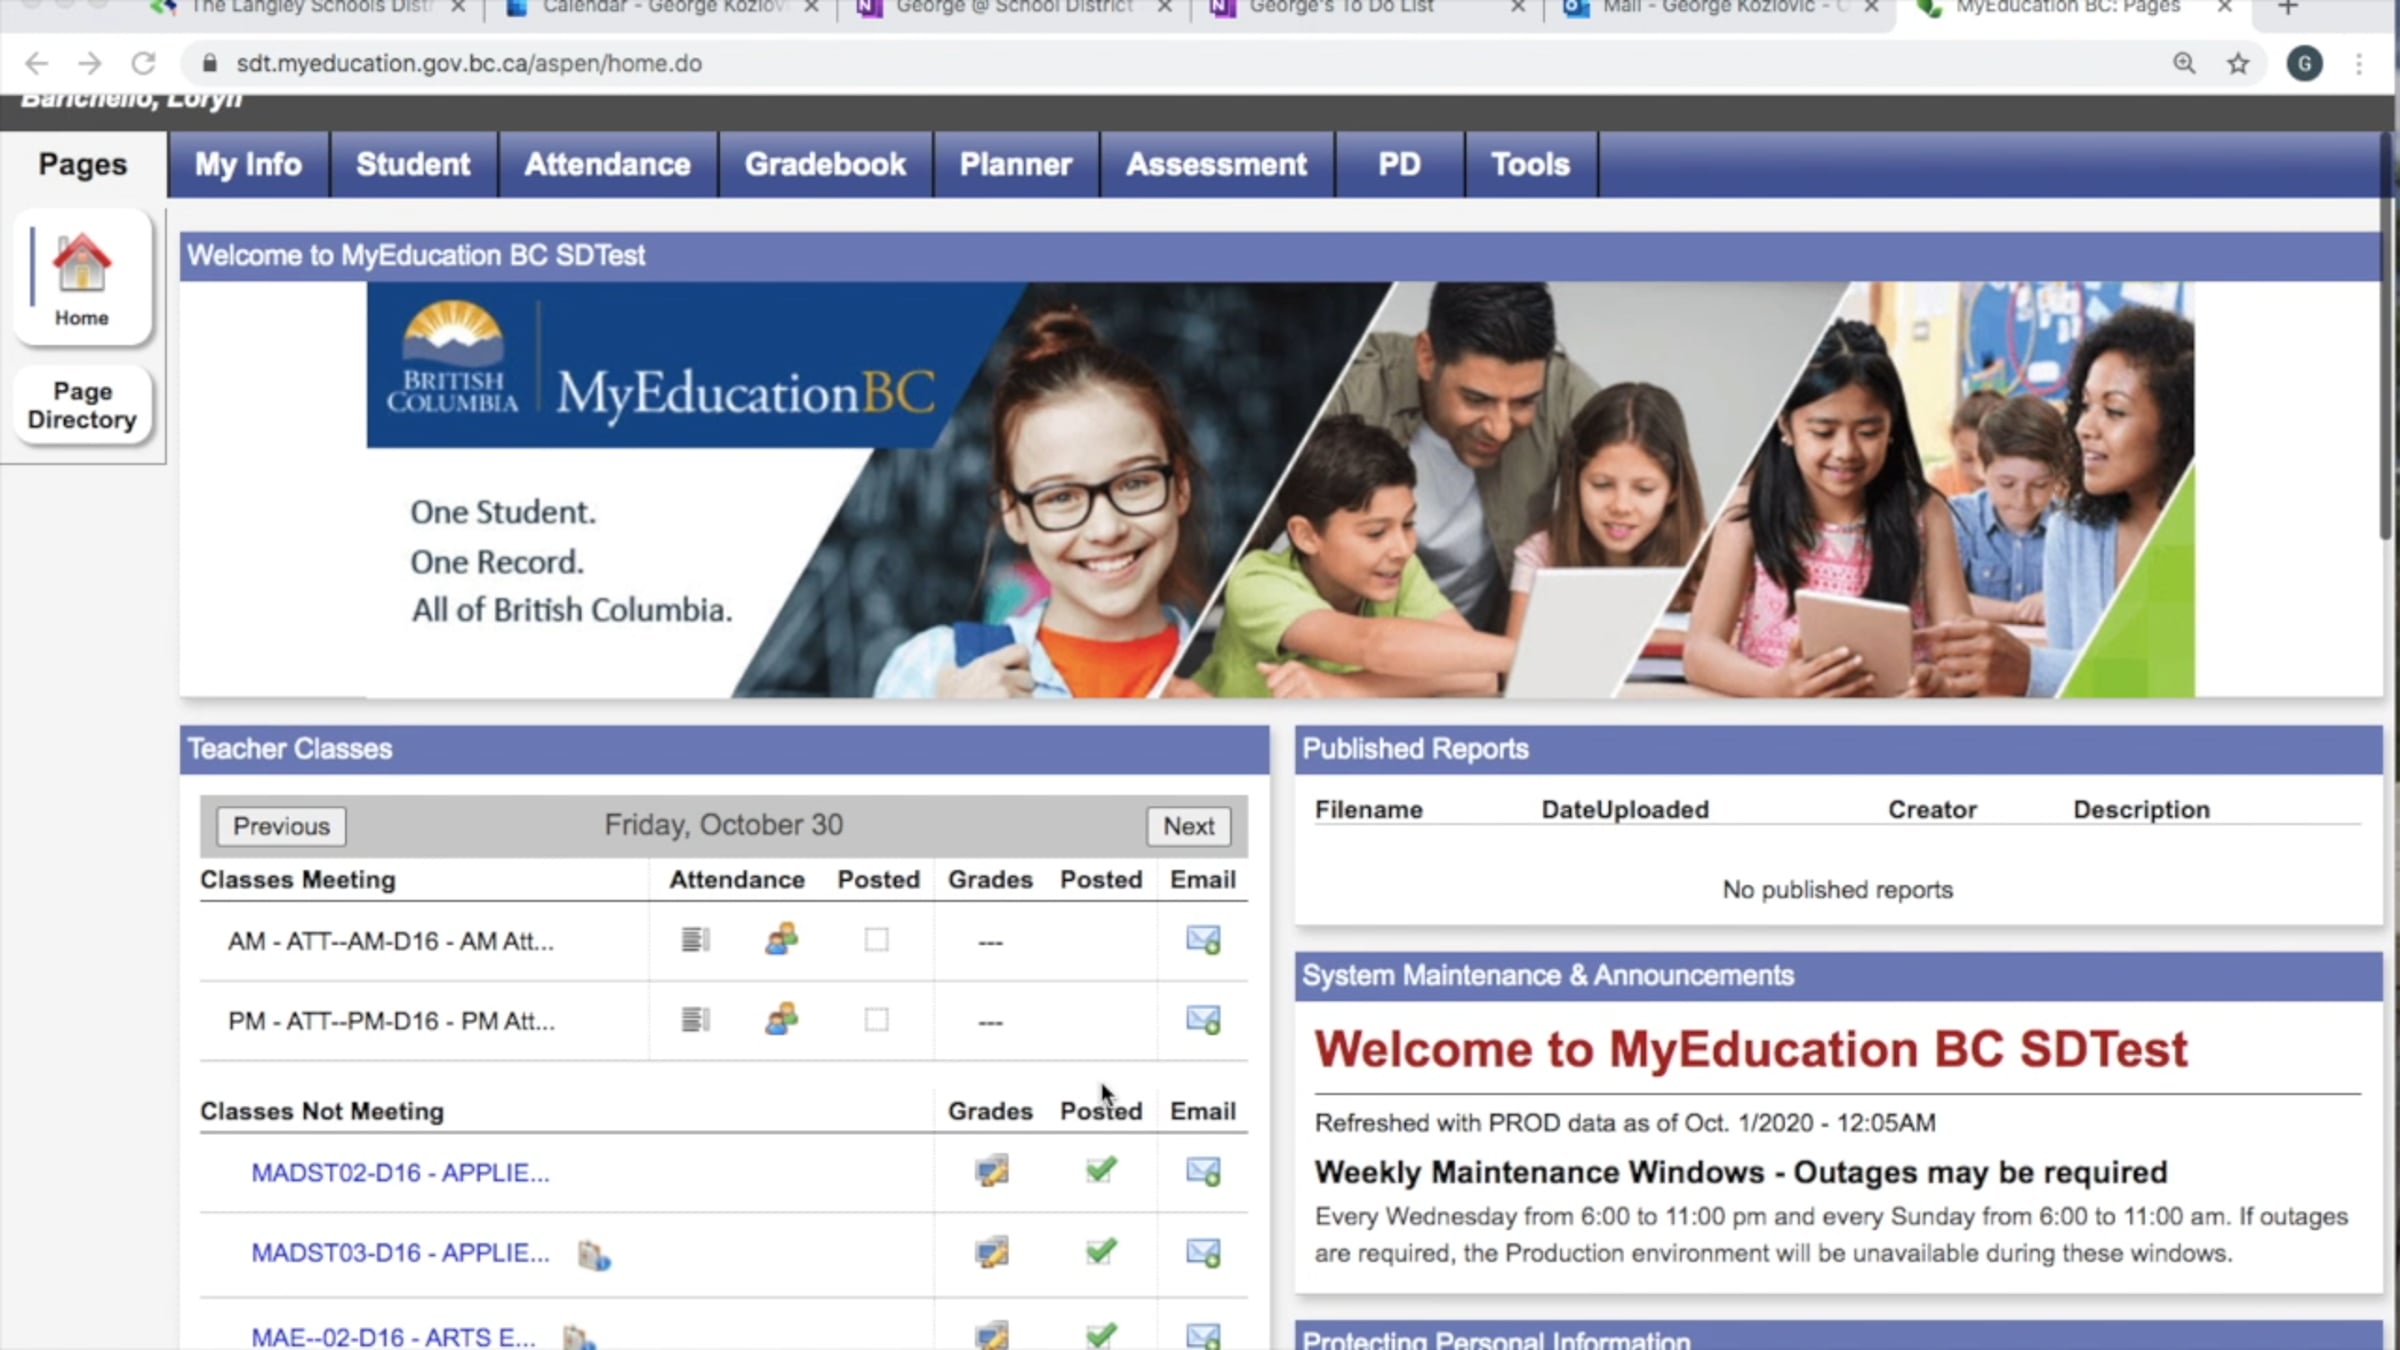This screenshot has width=2400, height=1350.
Task: Switch to the Mail browser tab
Action: click(x=1722, y=8)
